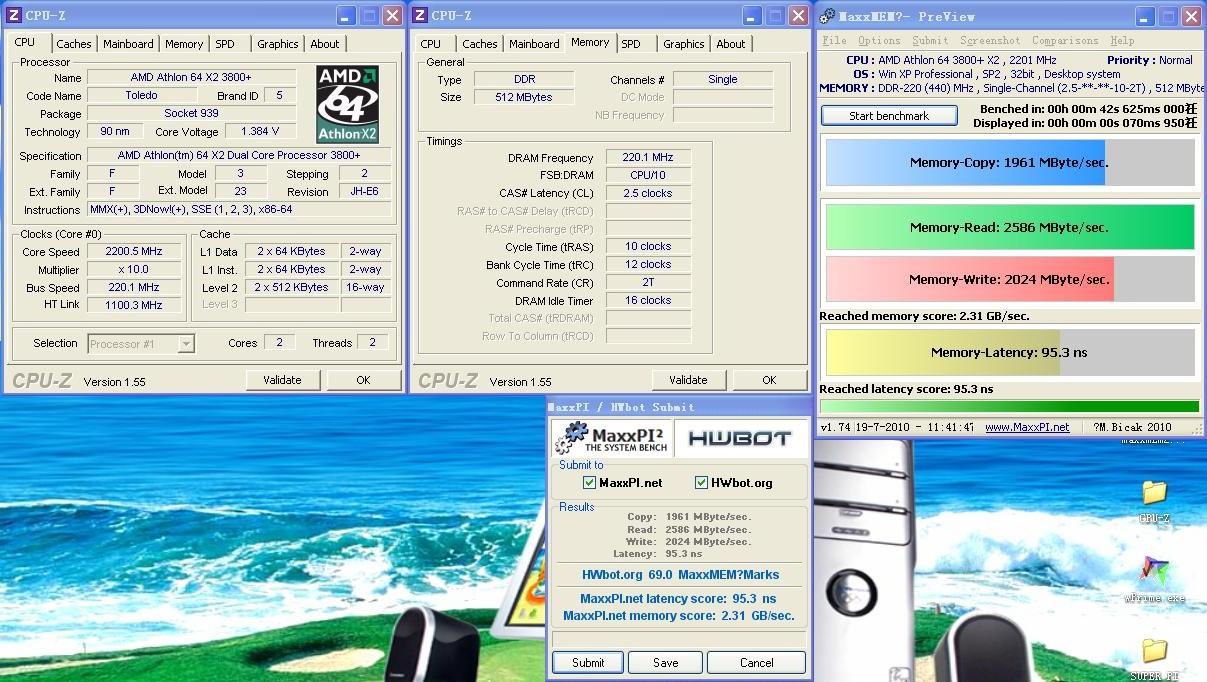
Task: Click the Instructions field
Action: tap(240, 210)
